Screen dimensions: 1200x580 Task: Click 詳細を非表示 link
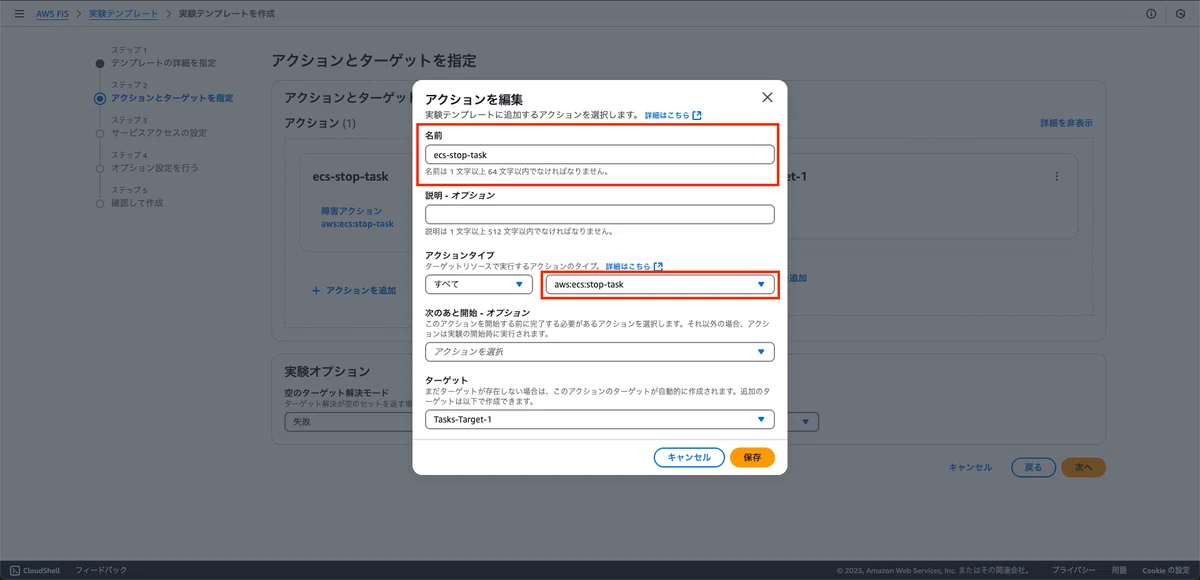tap(1066, 123)
